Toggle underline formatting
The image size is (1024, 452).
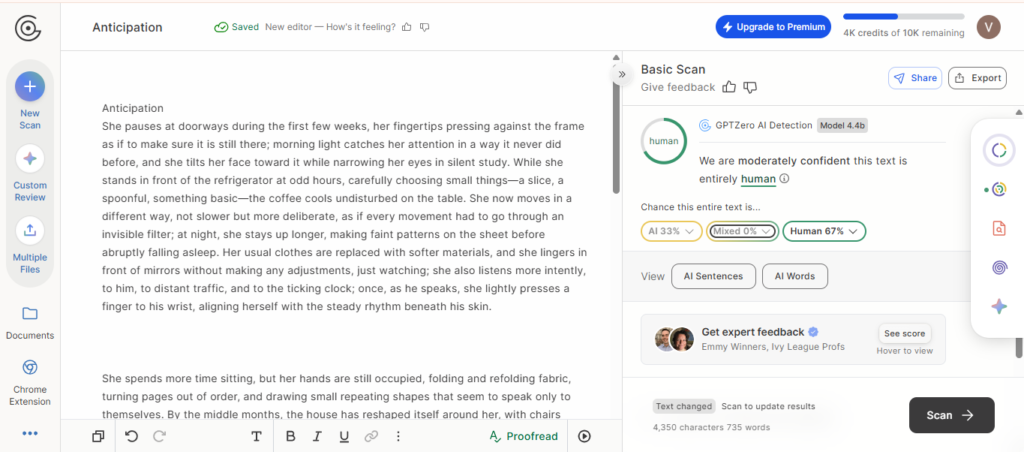[344, 436]
